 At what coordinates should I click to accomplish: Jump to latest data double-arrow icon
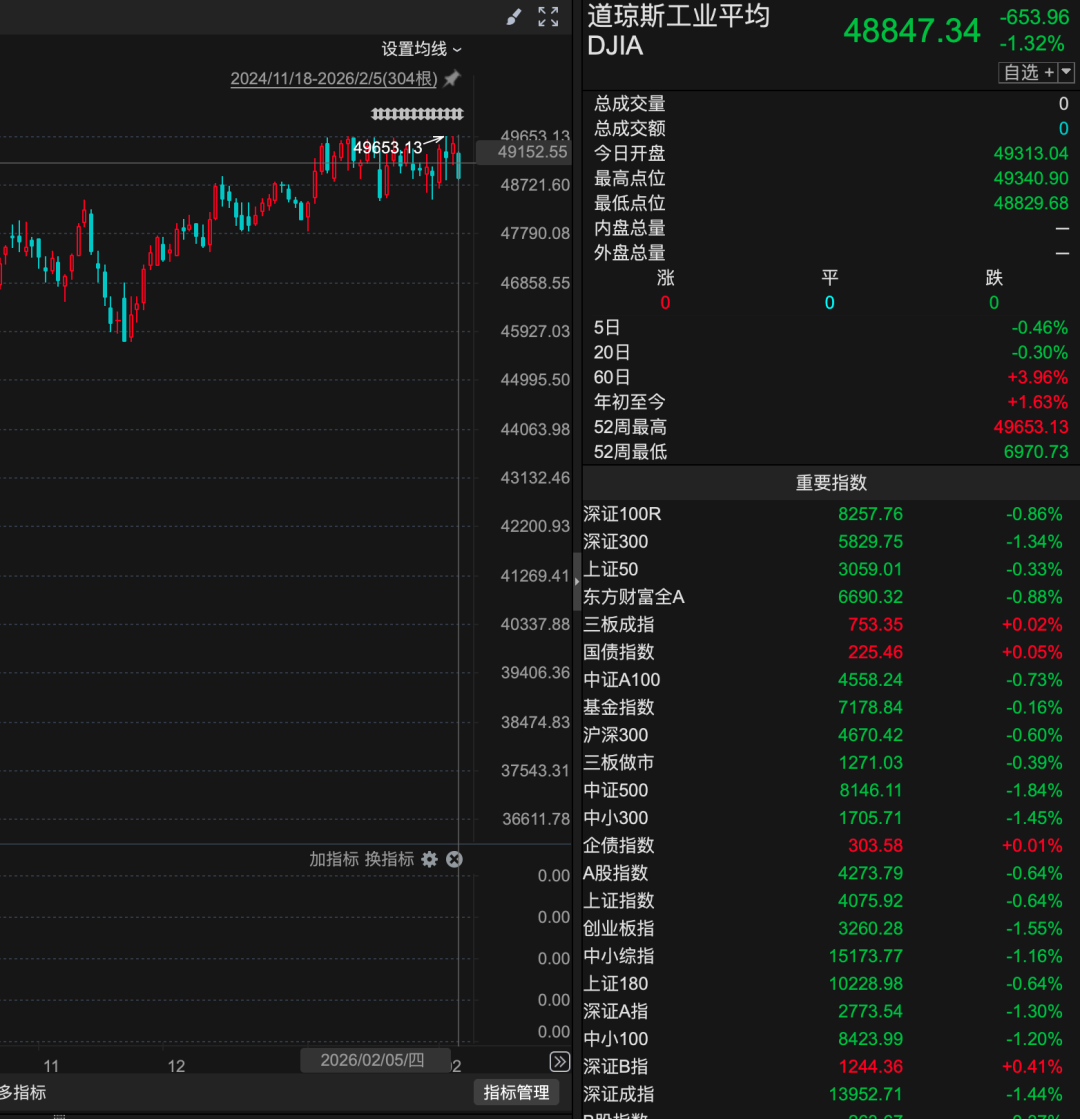pyautogui.click(x=560, y=1062)
